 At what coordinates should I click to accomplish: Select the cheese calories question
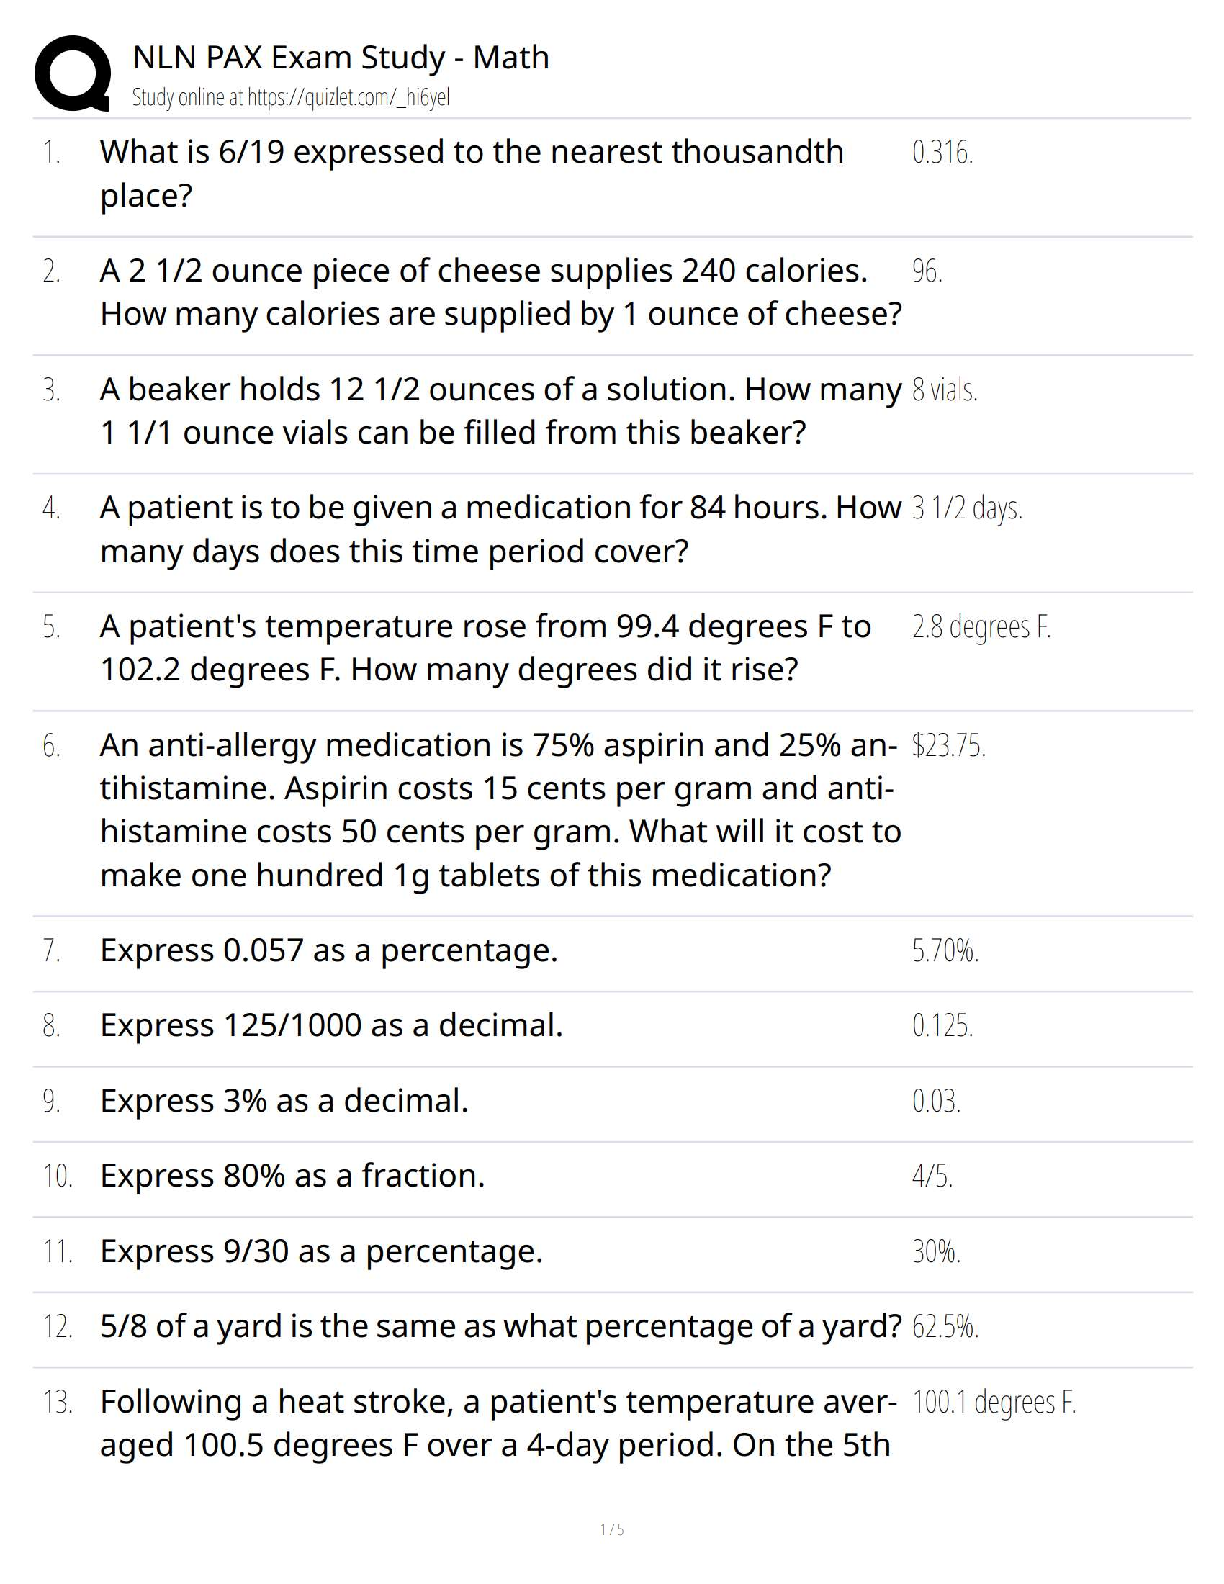pos(500,292)
